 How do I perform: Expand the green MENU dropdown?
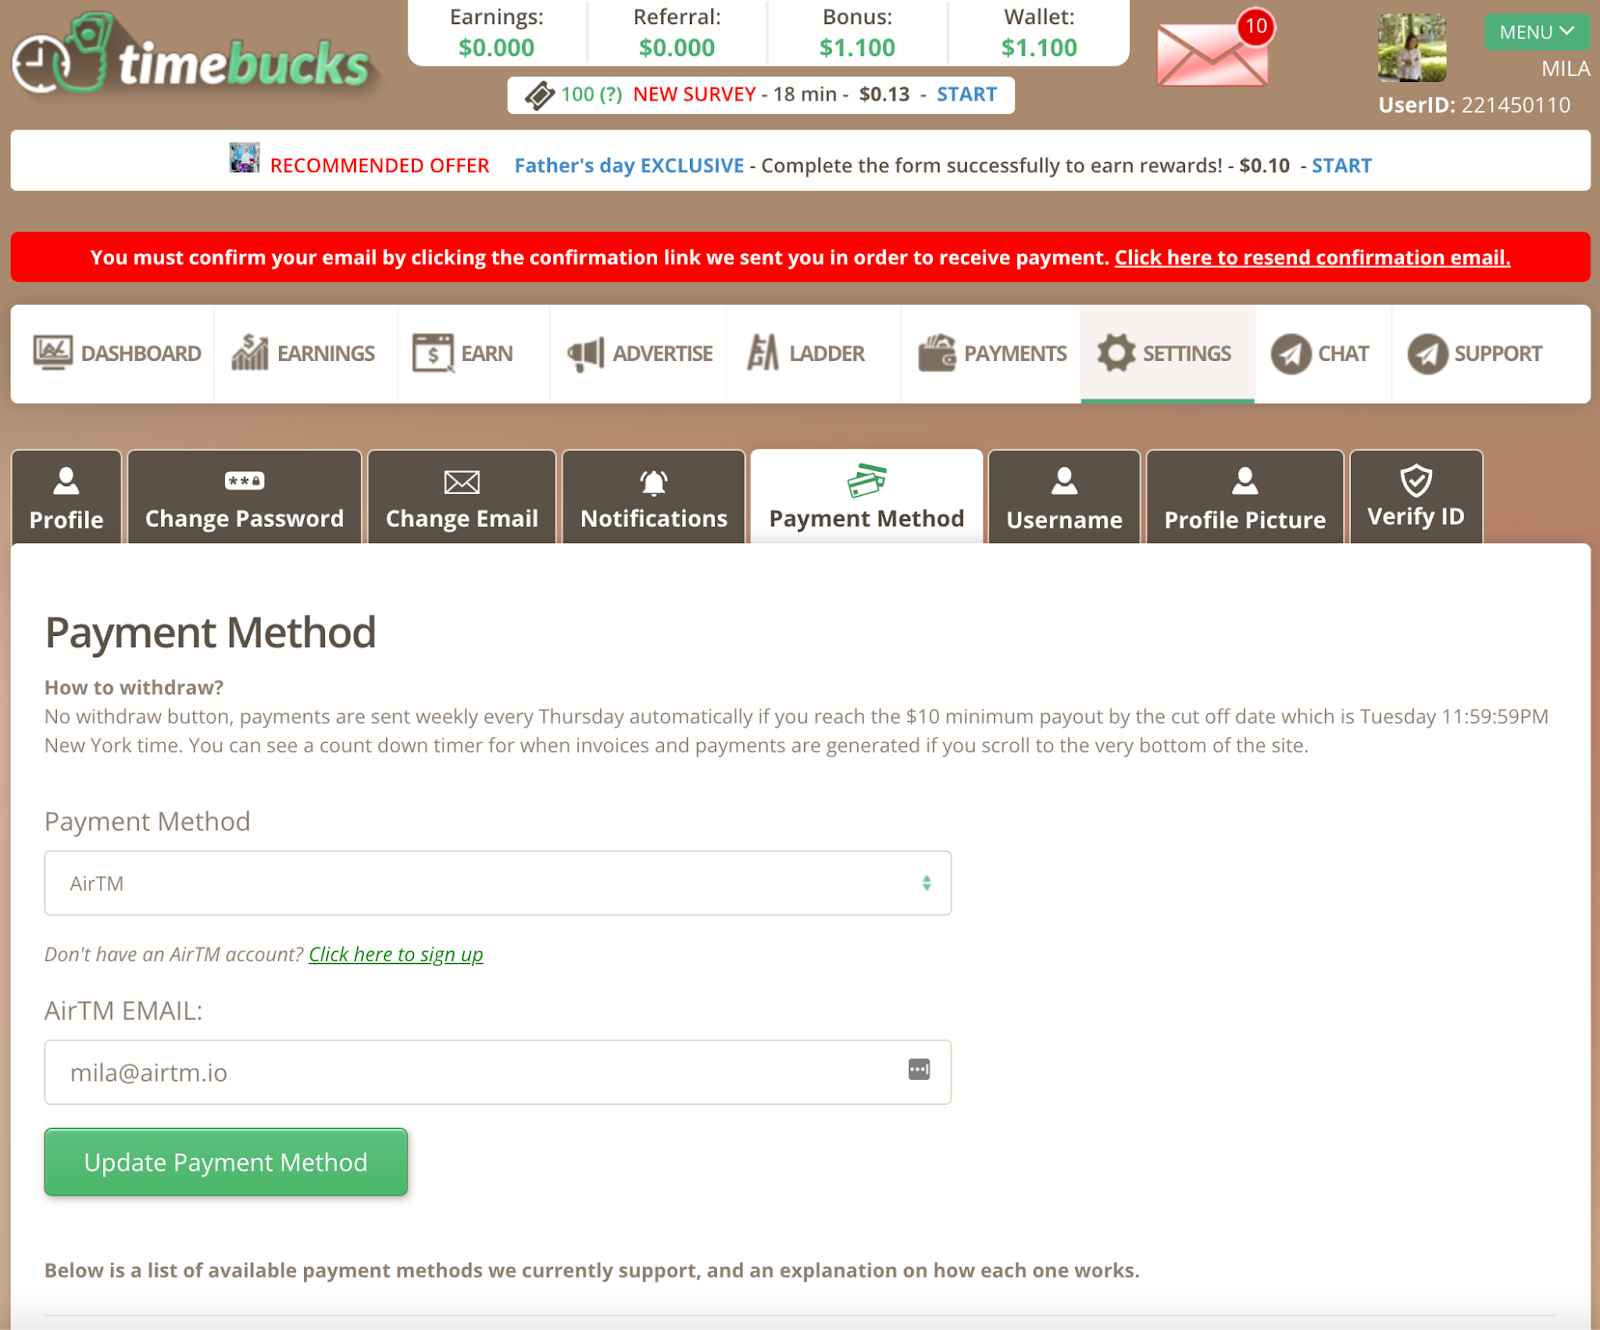point(1537,31)
